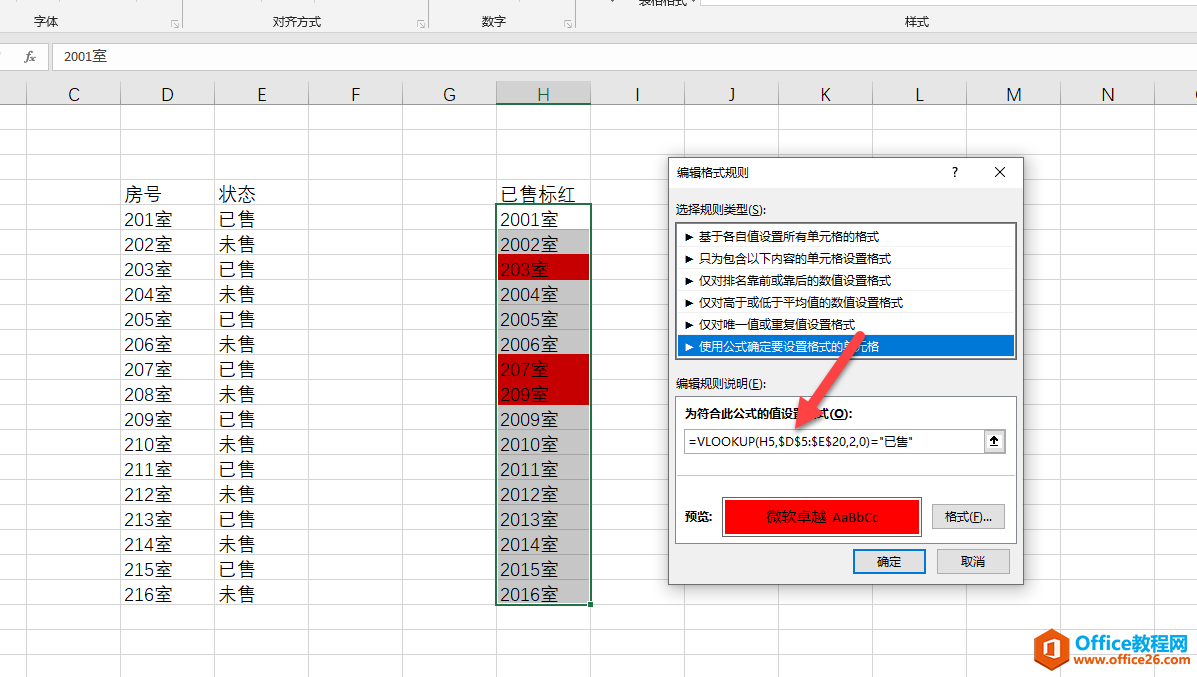Click the 确定 button

889,562
